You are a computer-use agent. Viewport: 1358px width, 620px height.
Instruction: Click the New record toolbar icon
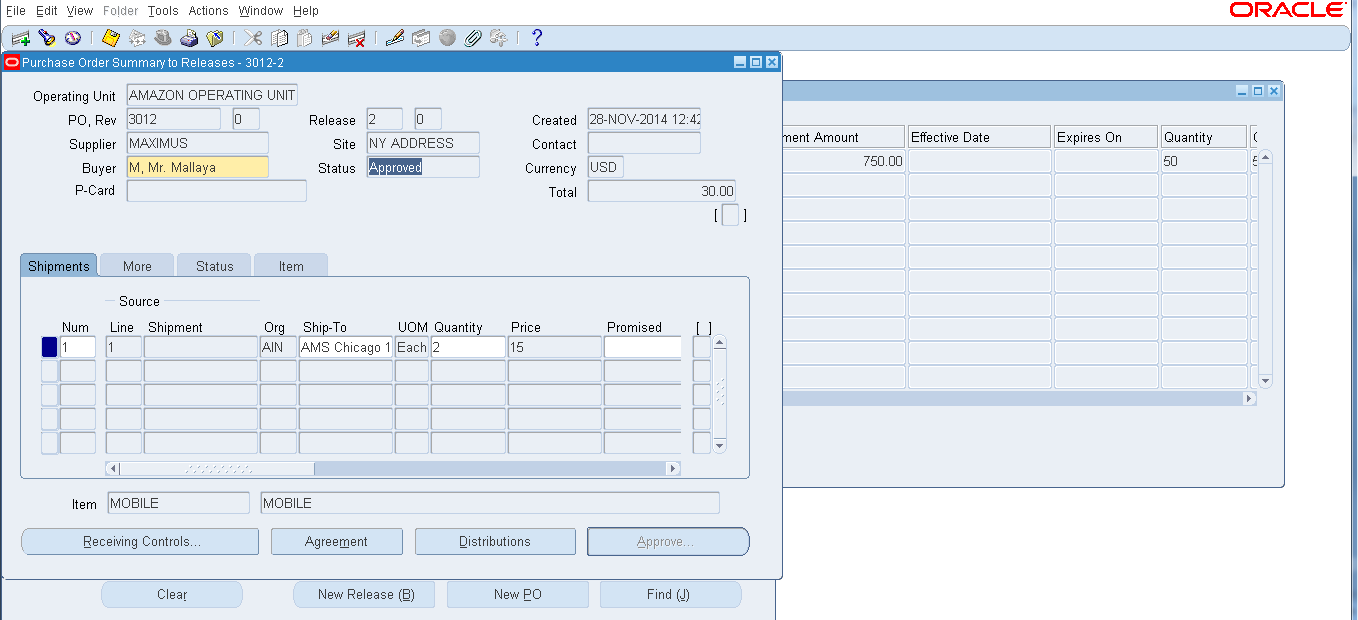(x=20, y=38)
